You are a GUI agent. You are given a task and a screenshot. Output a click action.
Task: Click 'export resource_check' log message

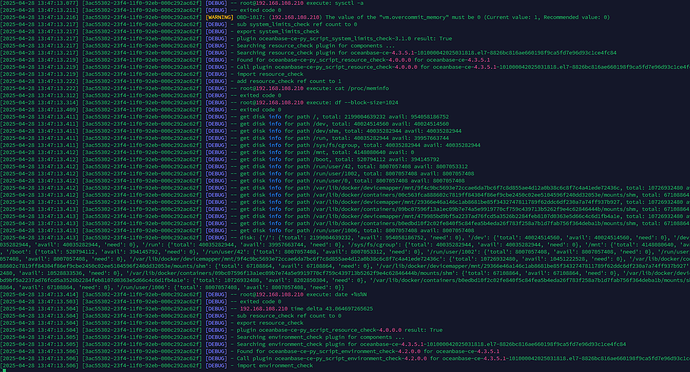pyautogui.click(x=270, y=323)
